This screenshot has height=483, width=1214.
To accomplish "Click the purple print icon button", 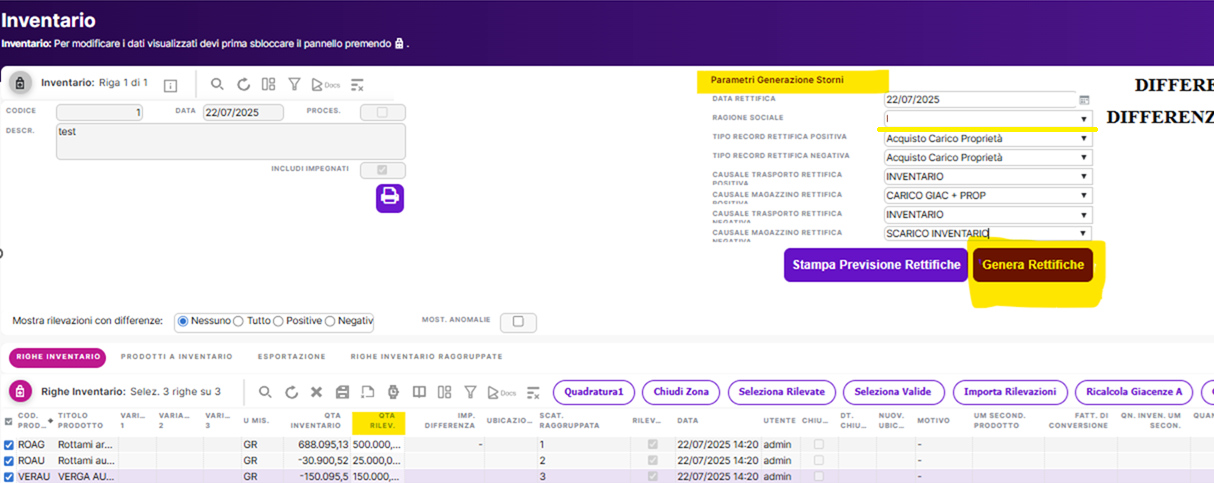I will [x=390, y=197].
